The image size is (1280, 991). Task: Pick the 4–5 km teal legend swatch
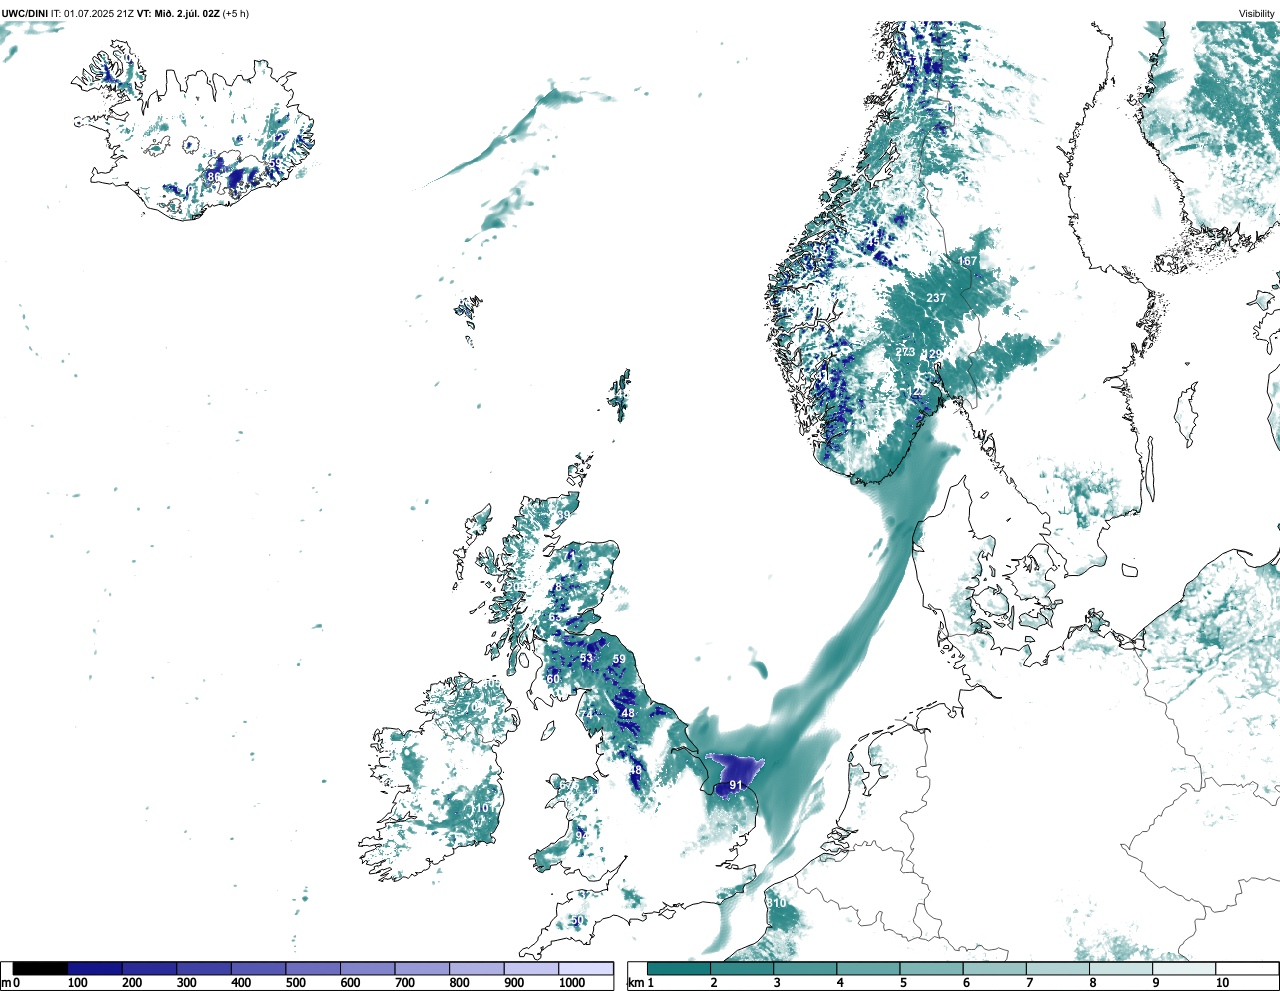pyautogui.click(x=868, y=969)
